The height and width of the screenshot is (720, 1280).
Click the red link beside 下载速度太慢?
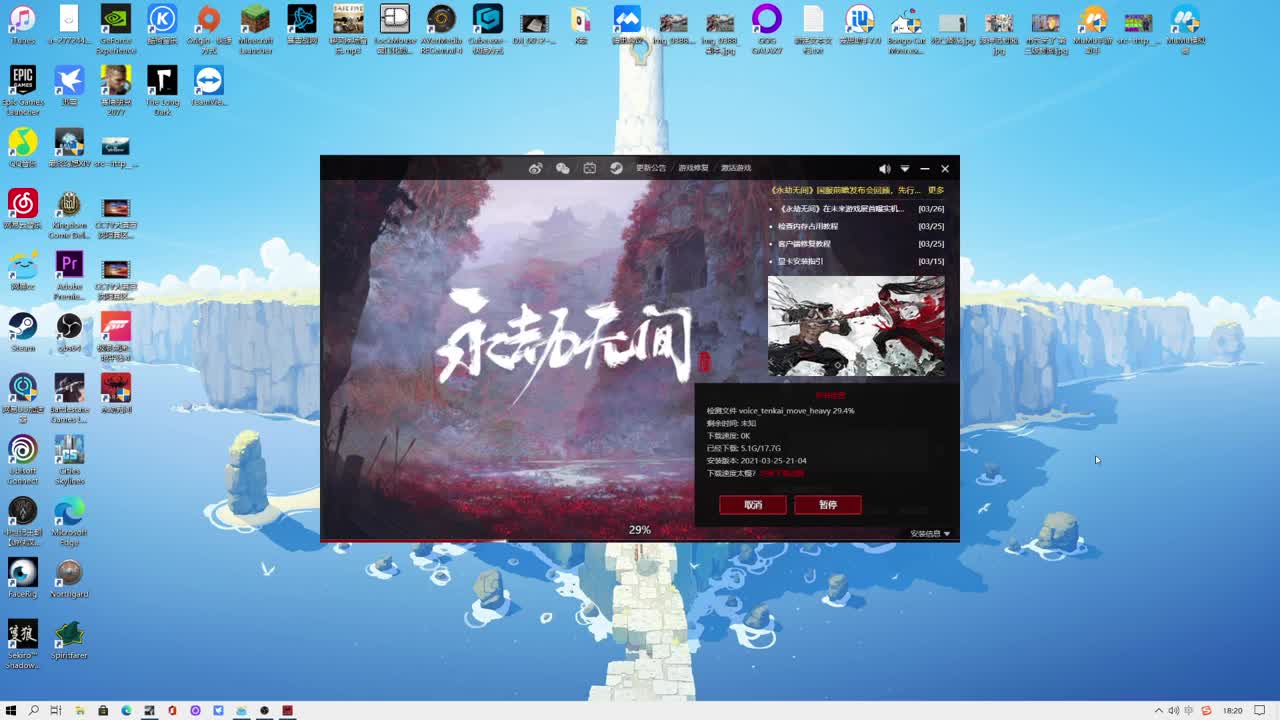781,473
